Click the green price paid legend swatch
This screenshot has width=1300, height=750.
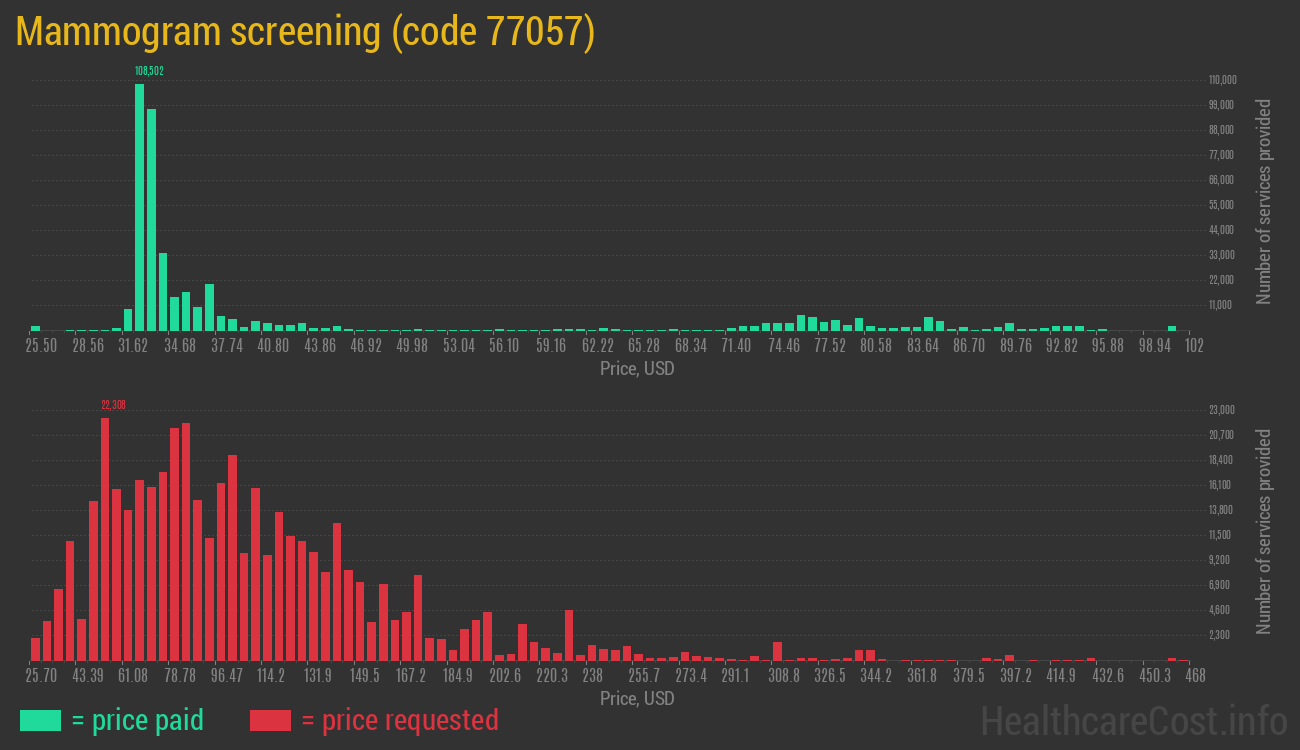[40, 720]
